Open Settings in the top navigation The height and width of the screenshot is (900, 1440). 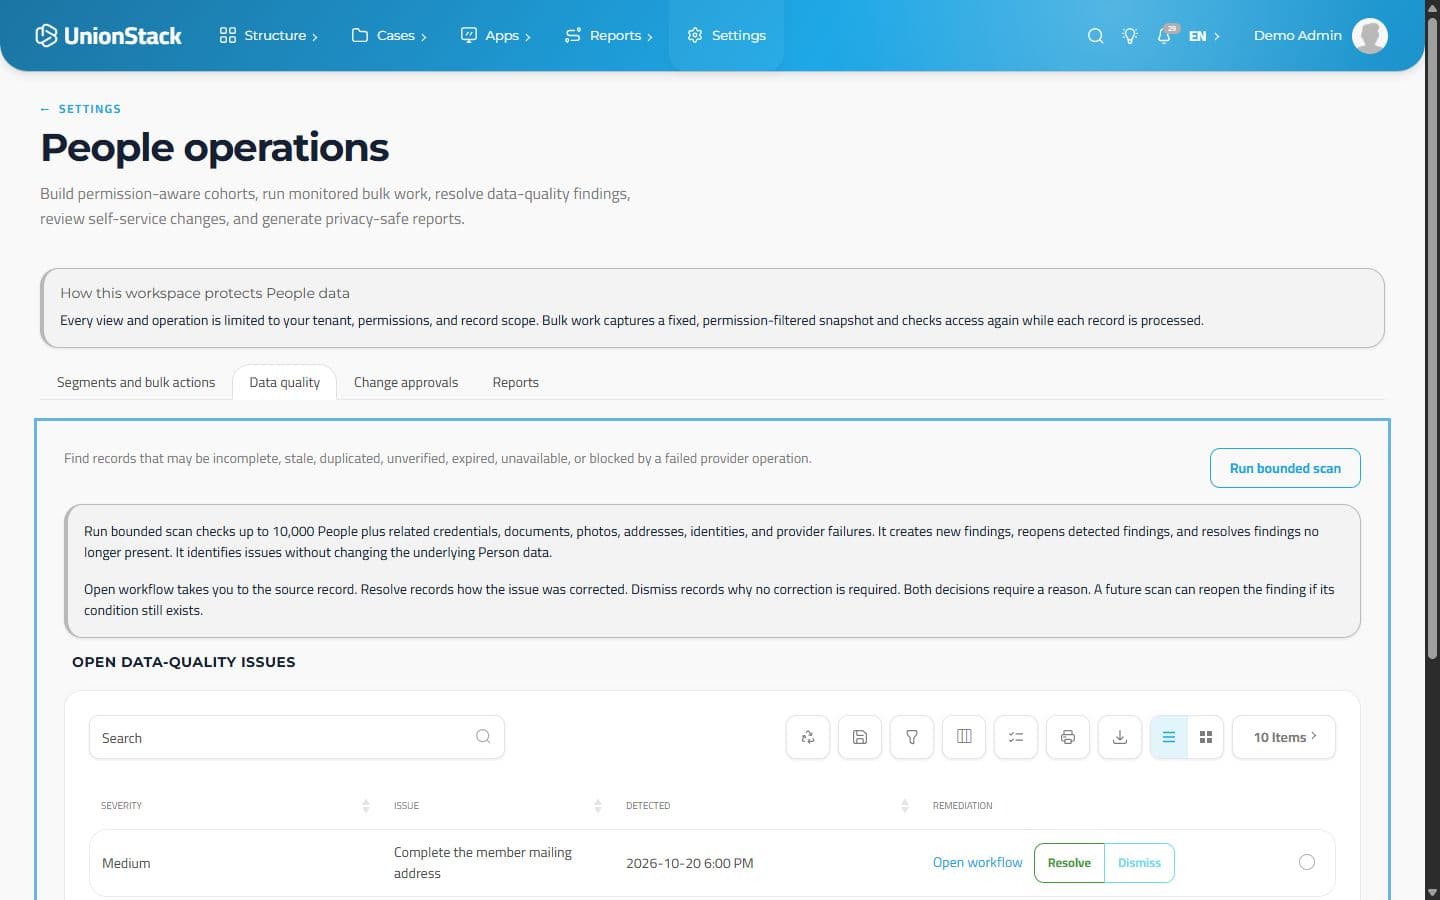726,36
